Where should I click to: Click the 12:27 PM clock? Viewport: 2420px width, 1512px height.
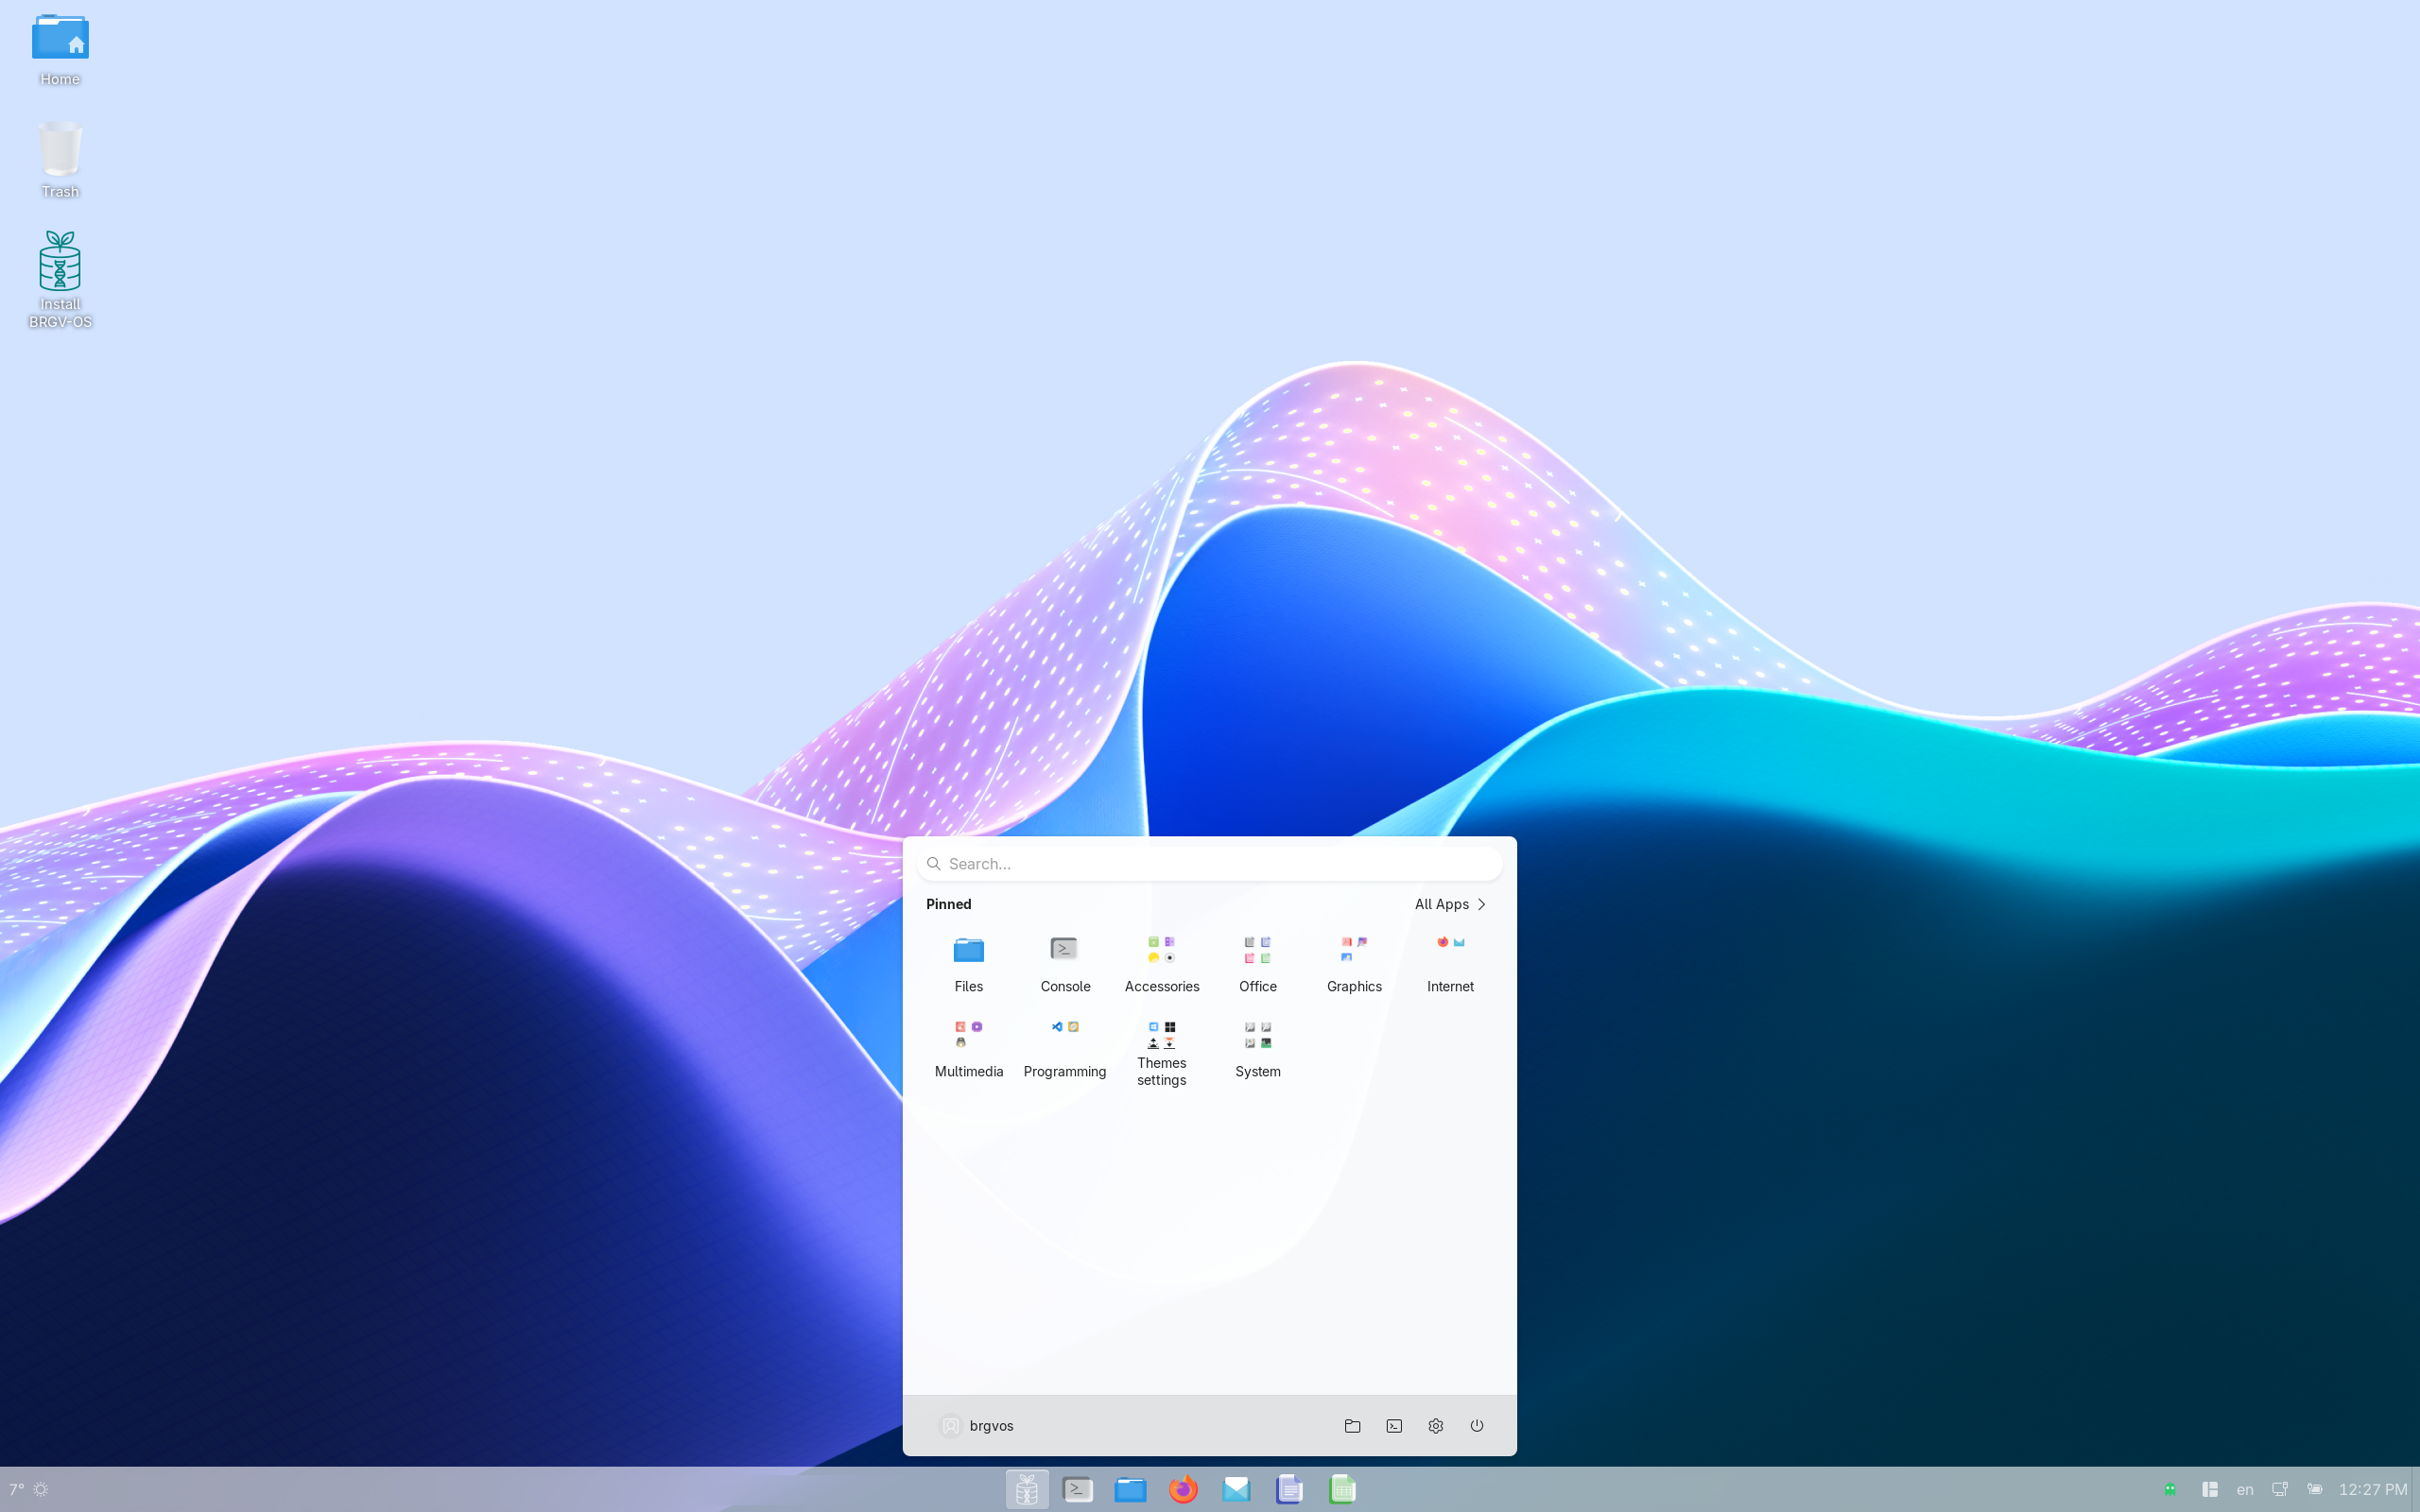tap(2373, 1489)
